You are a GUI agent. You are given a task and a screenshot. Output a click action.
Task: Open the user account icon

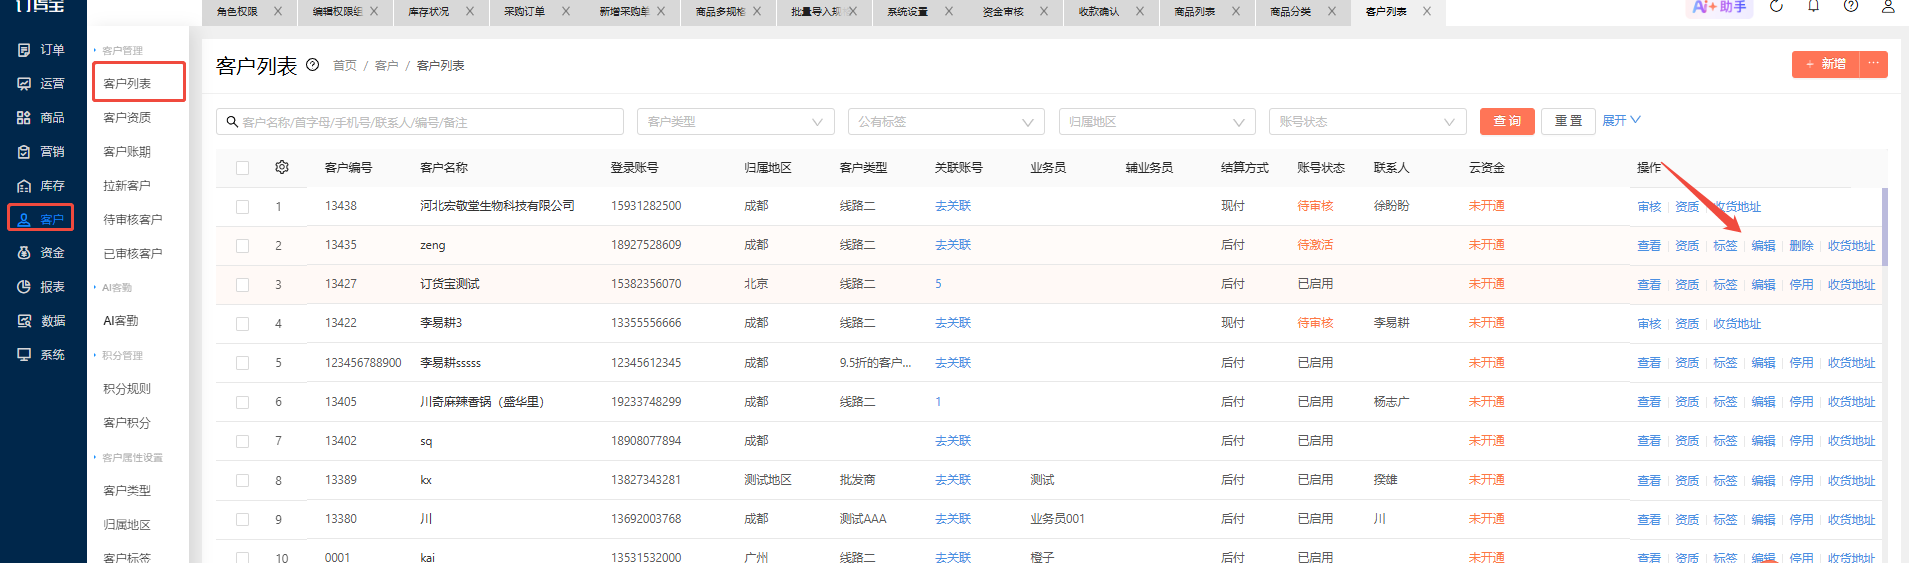coord(1888,7)
